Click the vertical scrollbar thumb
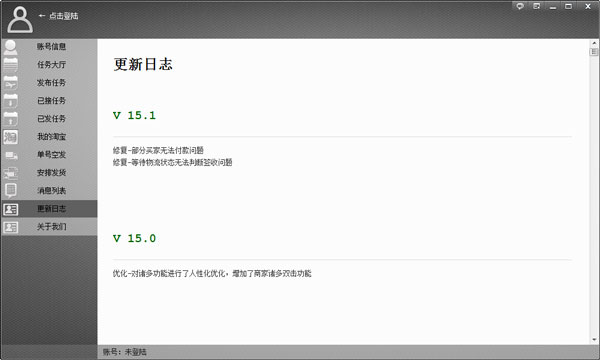Viewport: 600px width, 360px height. (x=594, y=52)
